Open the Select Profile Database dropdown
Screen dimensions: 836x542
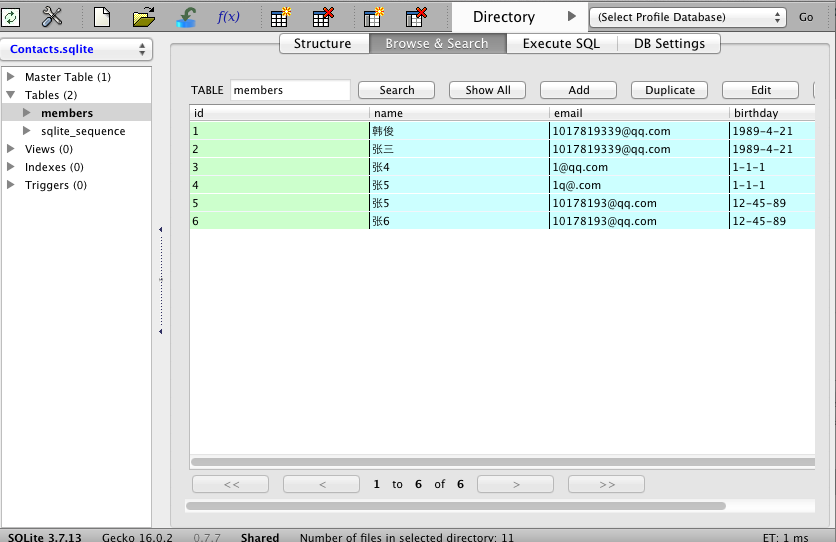pos(688,17)
